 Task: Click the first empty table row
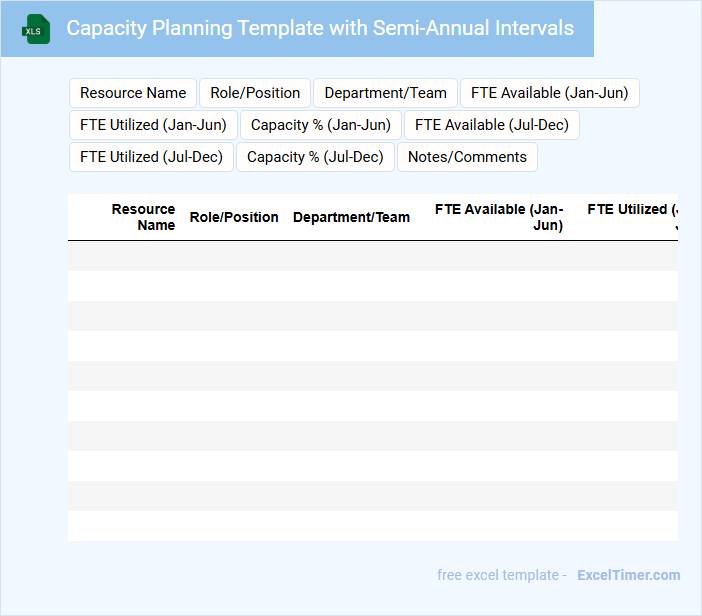coord(372,256)
